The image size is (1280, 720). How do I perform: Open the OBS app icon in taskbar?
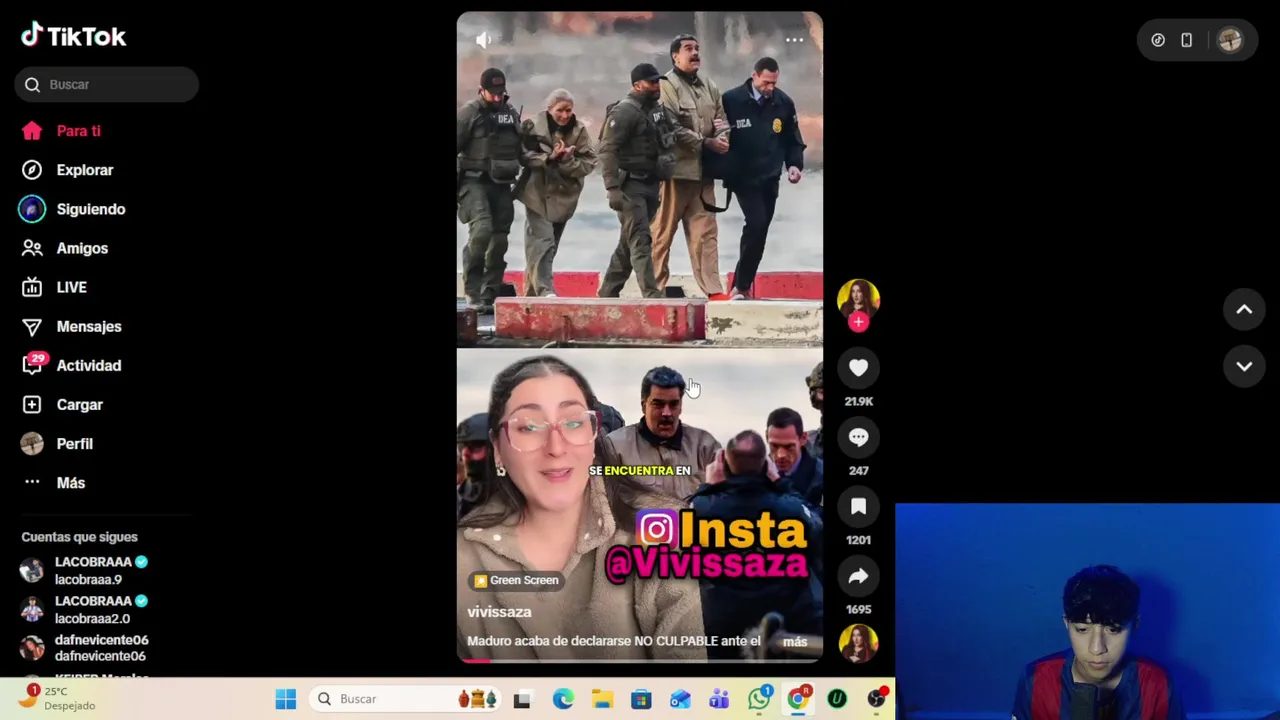876,699
